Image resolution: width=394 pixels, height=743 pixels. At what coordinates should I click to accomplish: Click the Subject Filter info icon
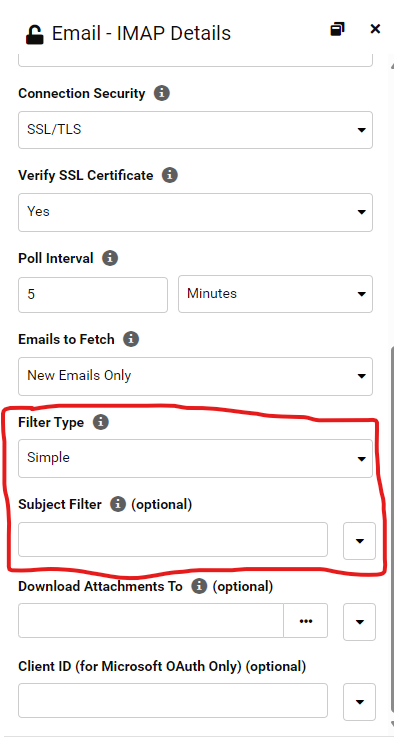point(118,504)
